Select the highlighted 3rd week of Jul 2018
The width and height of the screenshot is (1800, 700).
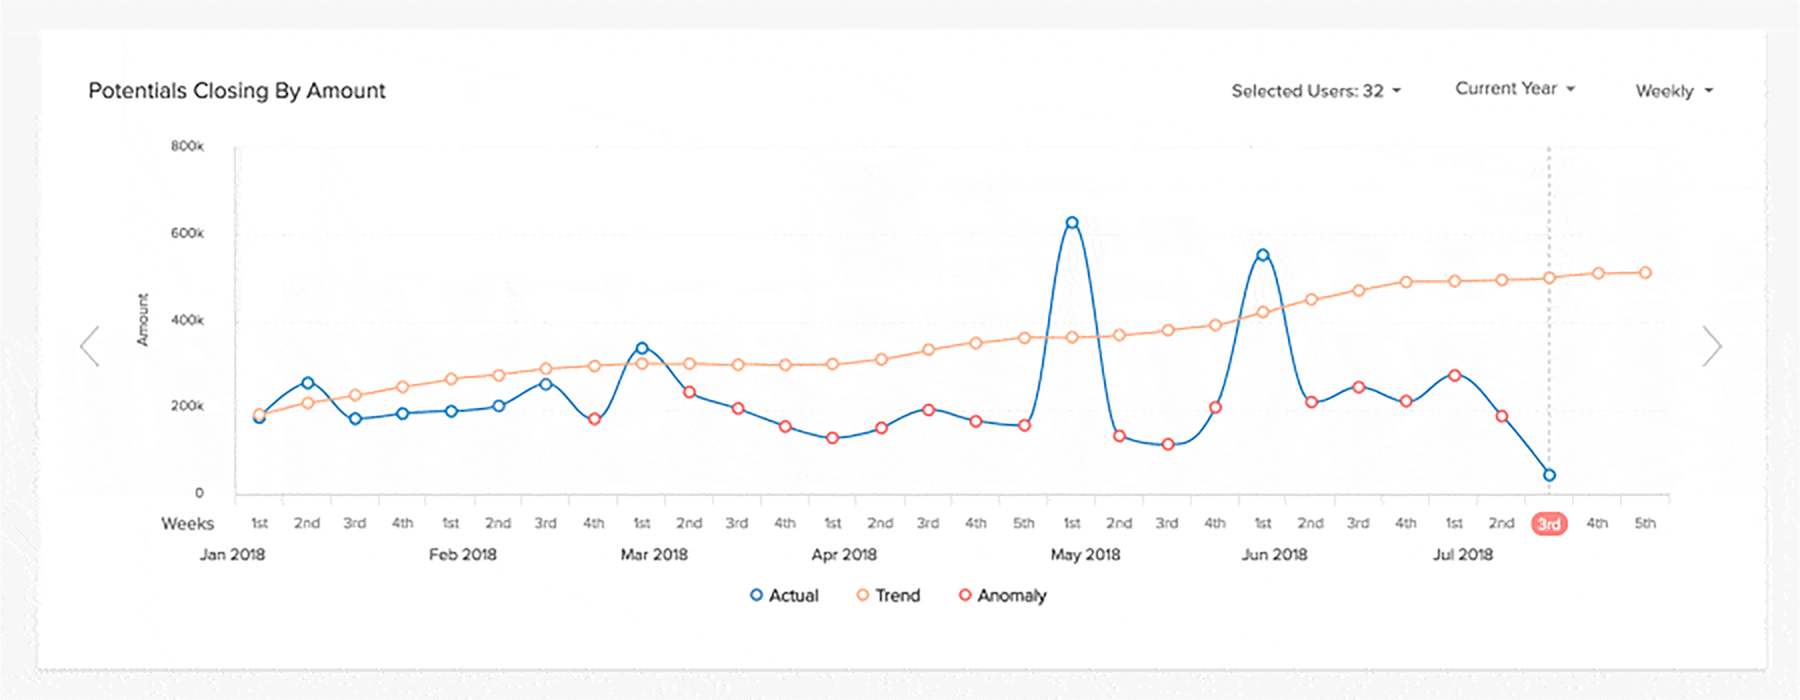(x=1549, y=524)
